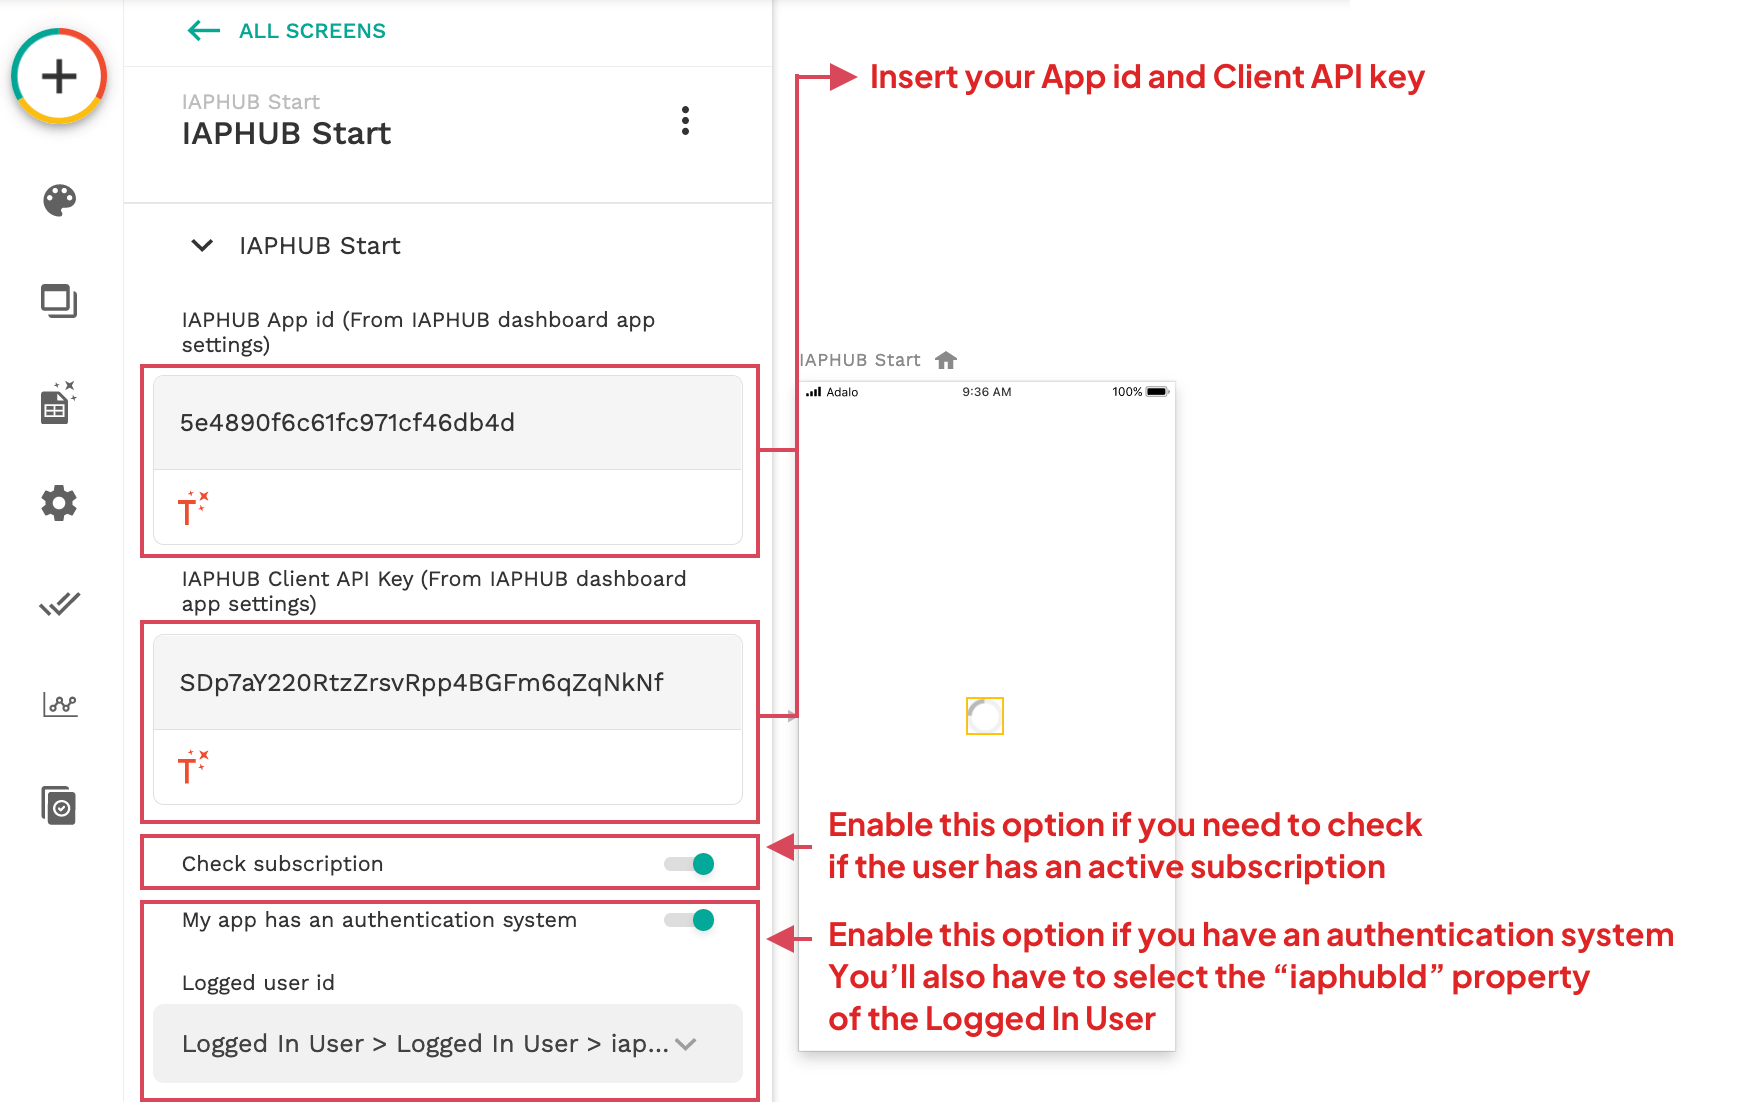Open the Screens panel icon
Viewport: 1740px width, 1102px height.
(59, 301)
